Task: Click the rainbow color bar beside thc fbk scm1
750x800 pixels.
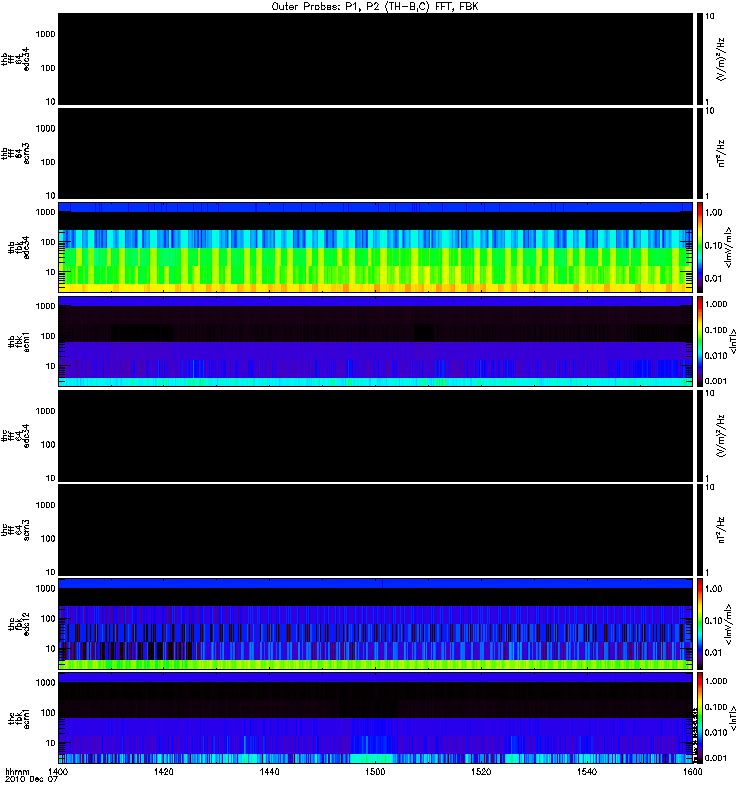Action: point(700,718)
